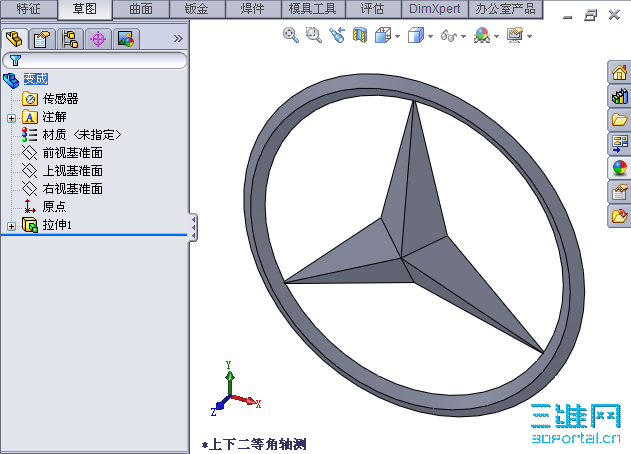631x454 pixels.
Task: Switch to the 钣金 sheet metal tab
Action: (x=197, y=9)
